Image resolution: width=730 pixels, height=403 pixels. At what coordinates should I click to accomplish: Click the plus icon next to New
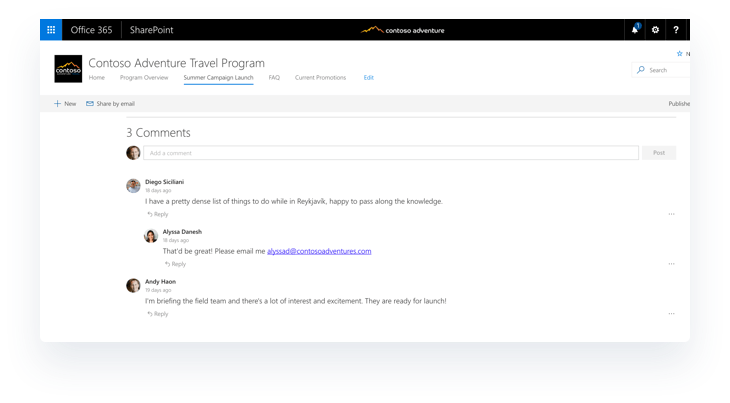[57, 103]
